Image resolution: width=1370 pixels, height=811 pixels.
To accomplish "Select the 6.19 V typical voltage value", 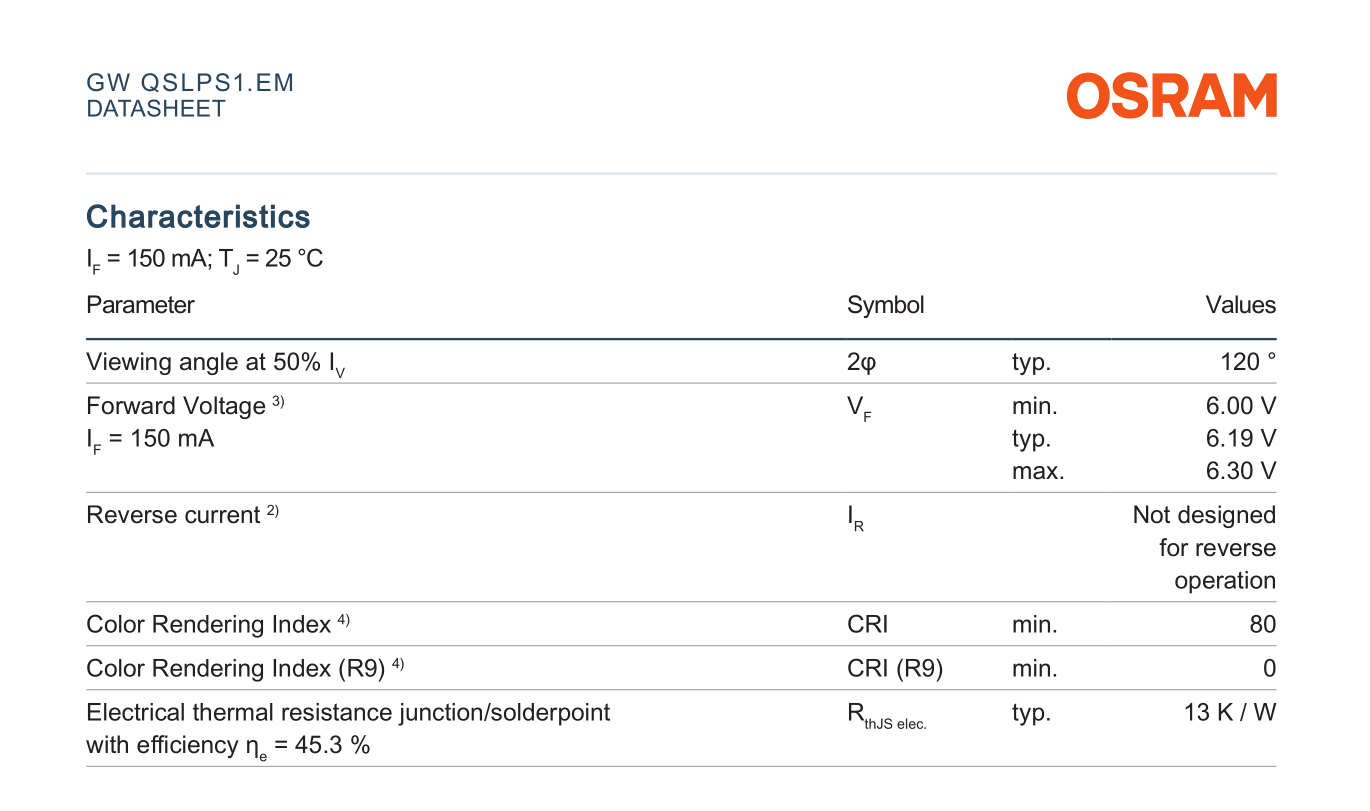I will pyautogui.click(x=1241, y=438).
